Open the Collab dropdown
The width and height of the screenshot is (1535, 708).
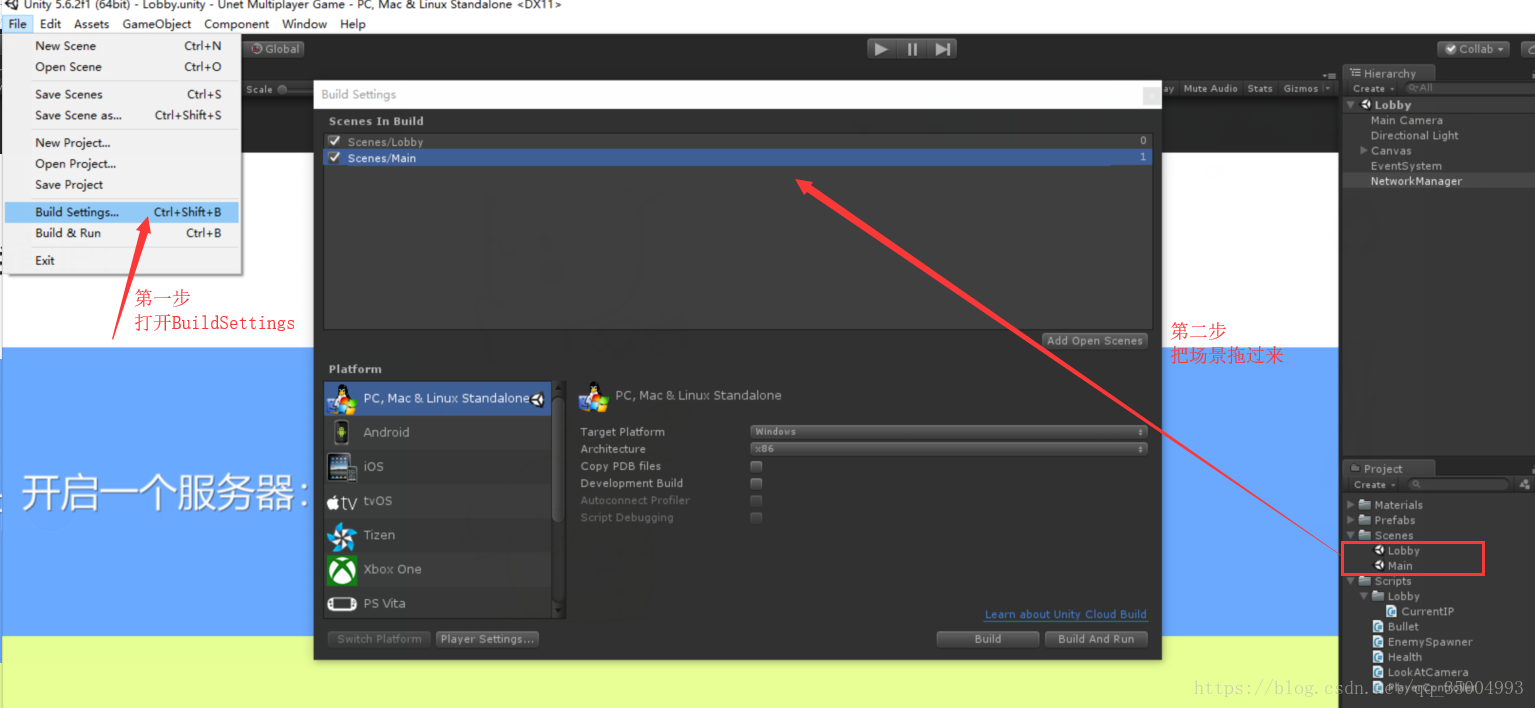(1474, 48)
